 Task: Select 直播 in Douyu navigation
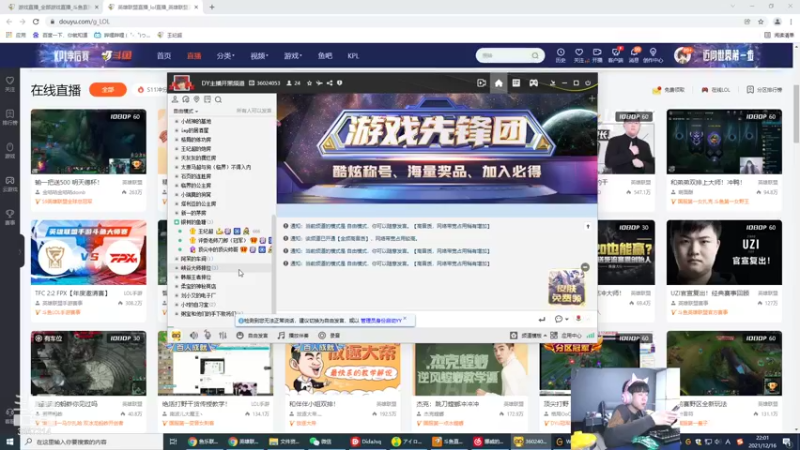(x=194, y=56)
